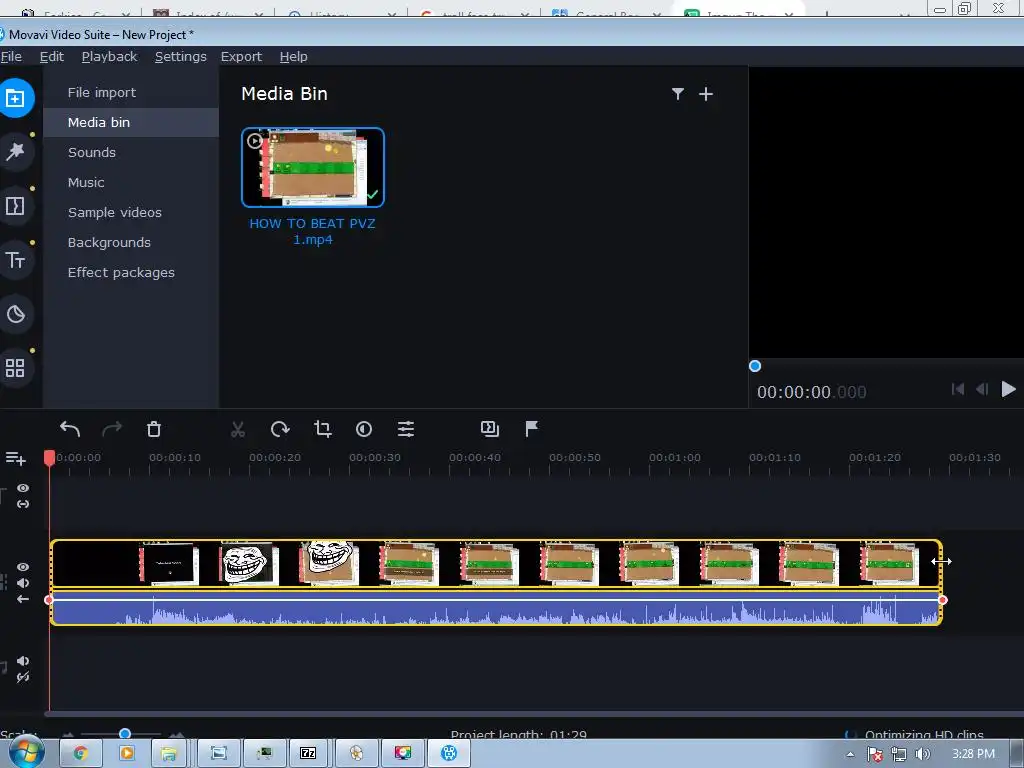Image resolution: width=1024 pixels, height=768 pixels.
Task: Toggle title track visibility eye
Action: [x=23, y=488]
